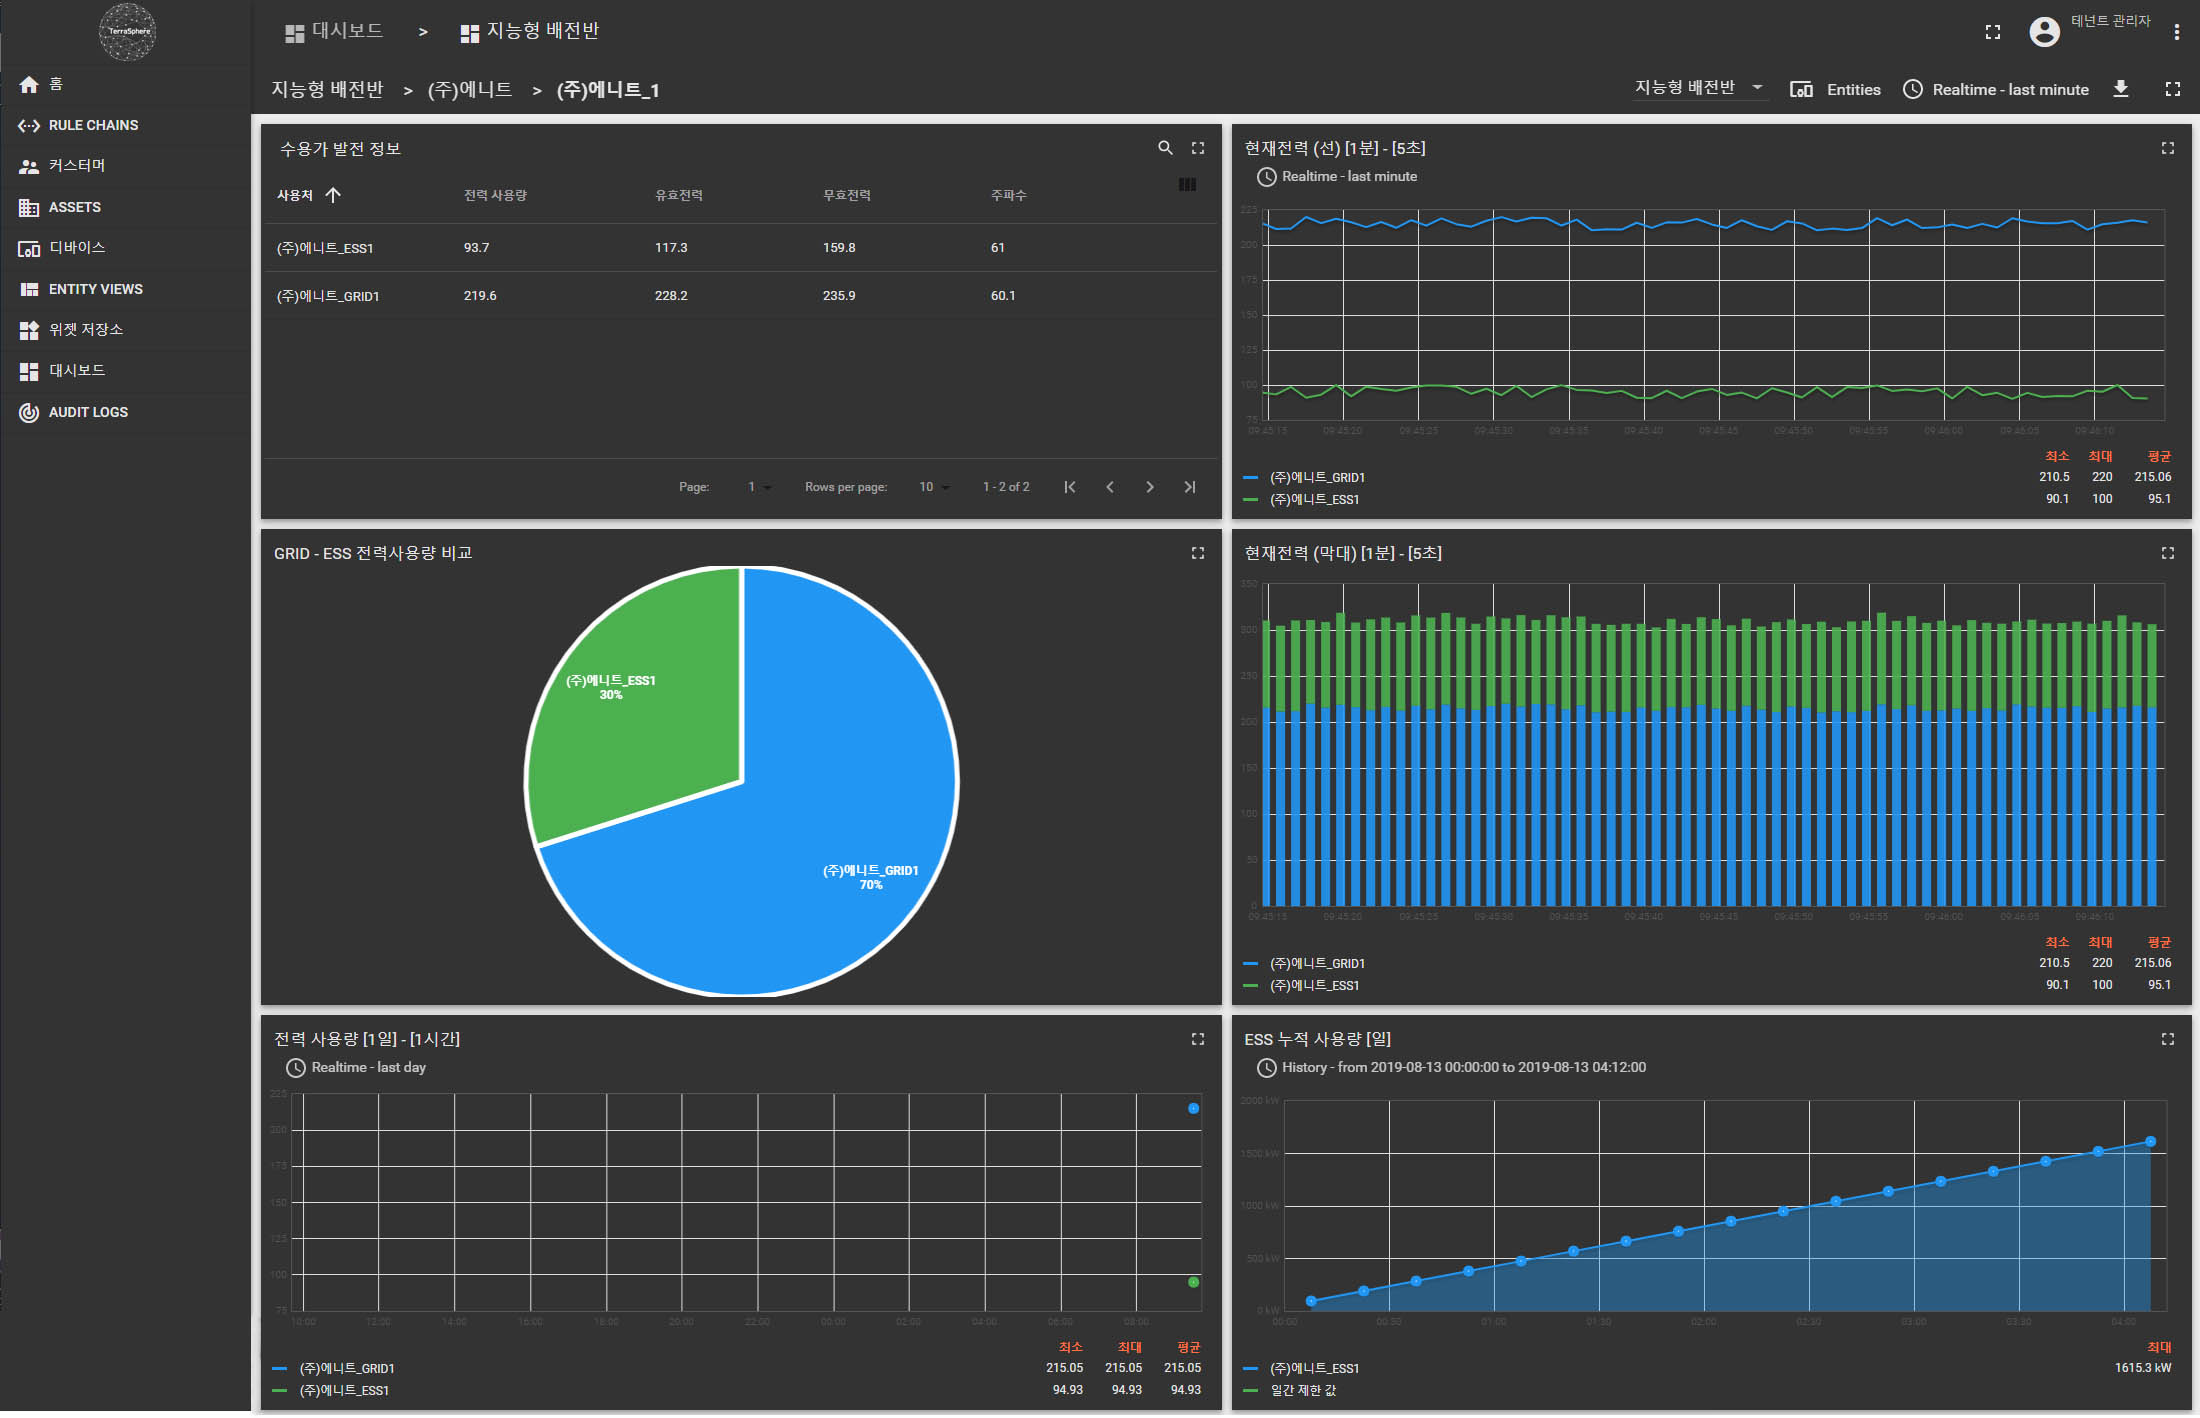The image size is (2200, 1418).
Task: Click the blue data point in 전력 사용량 chart
Action: pyautogui.click(x=1193, y=1108)
